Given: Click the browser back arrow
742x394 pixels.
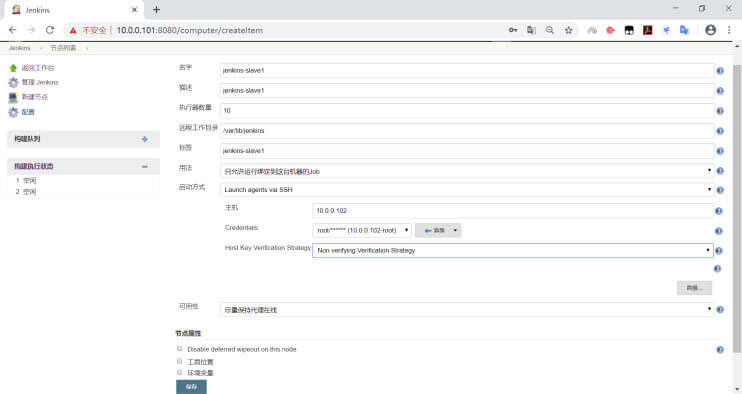Looking at the screenshot, I should click(13, 30).
